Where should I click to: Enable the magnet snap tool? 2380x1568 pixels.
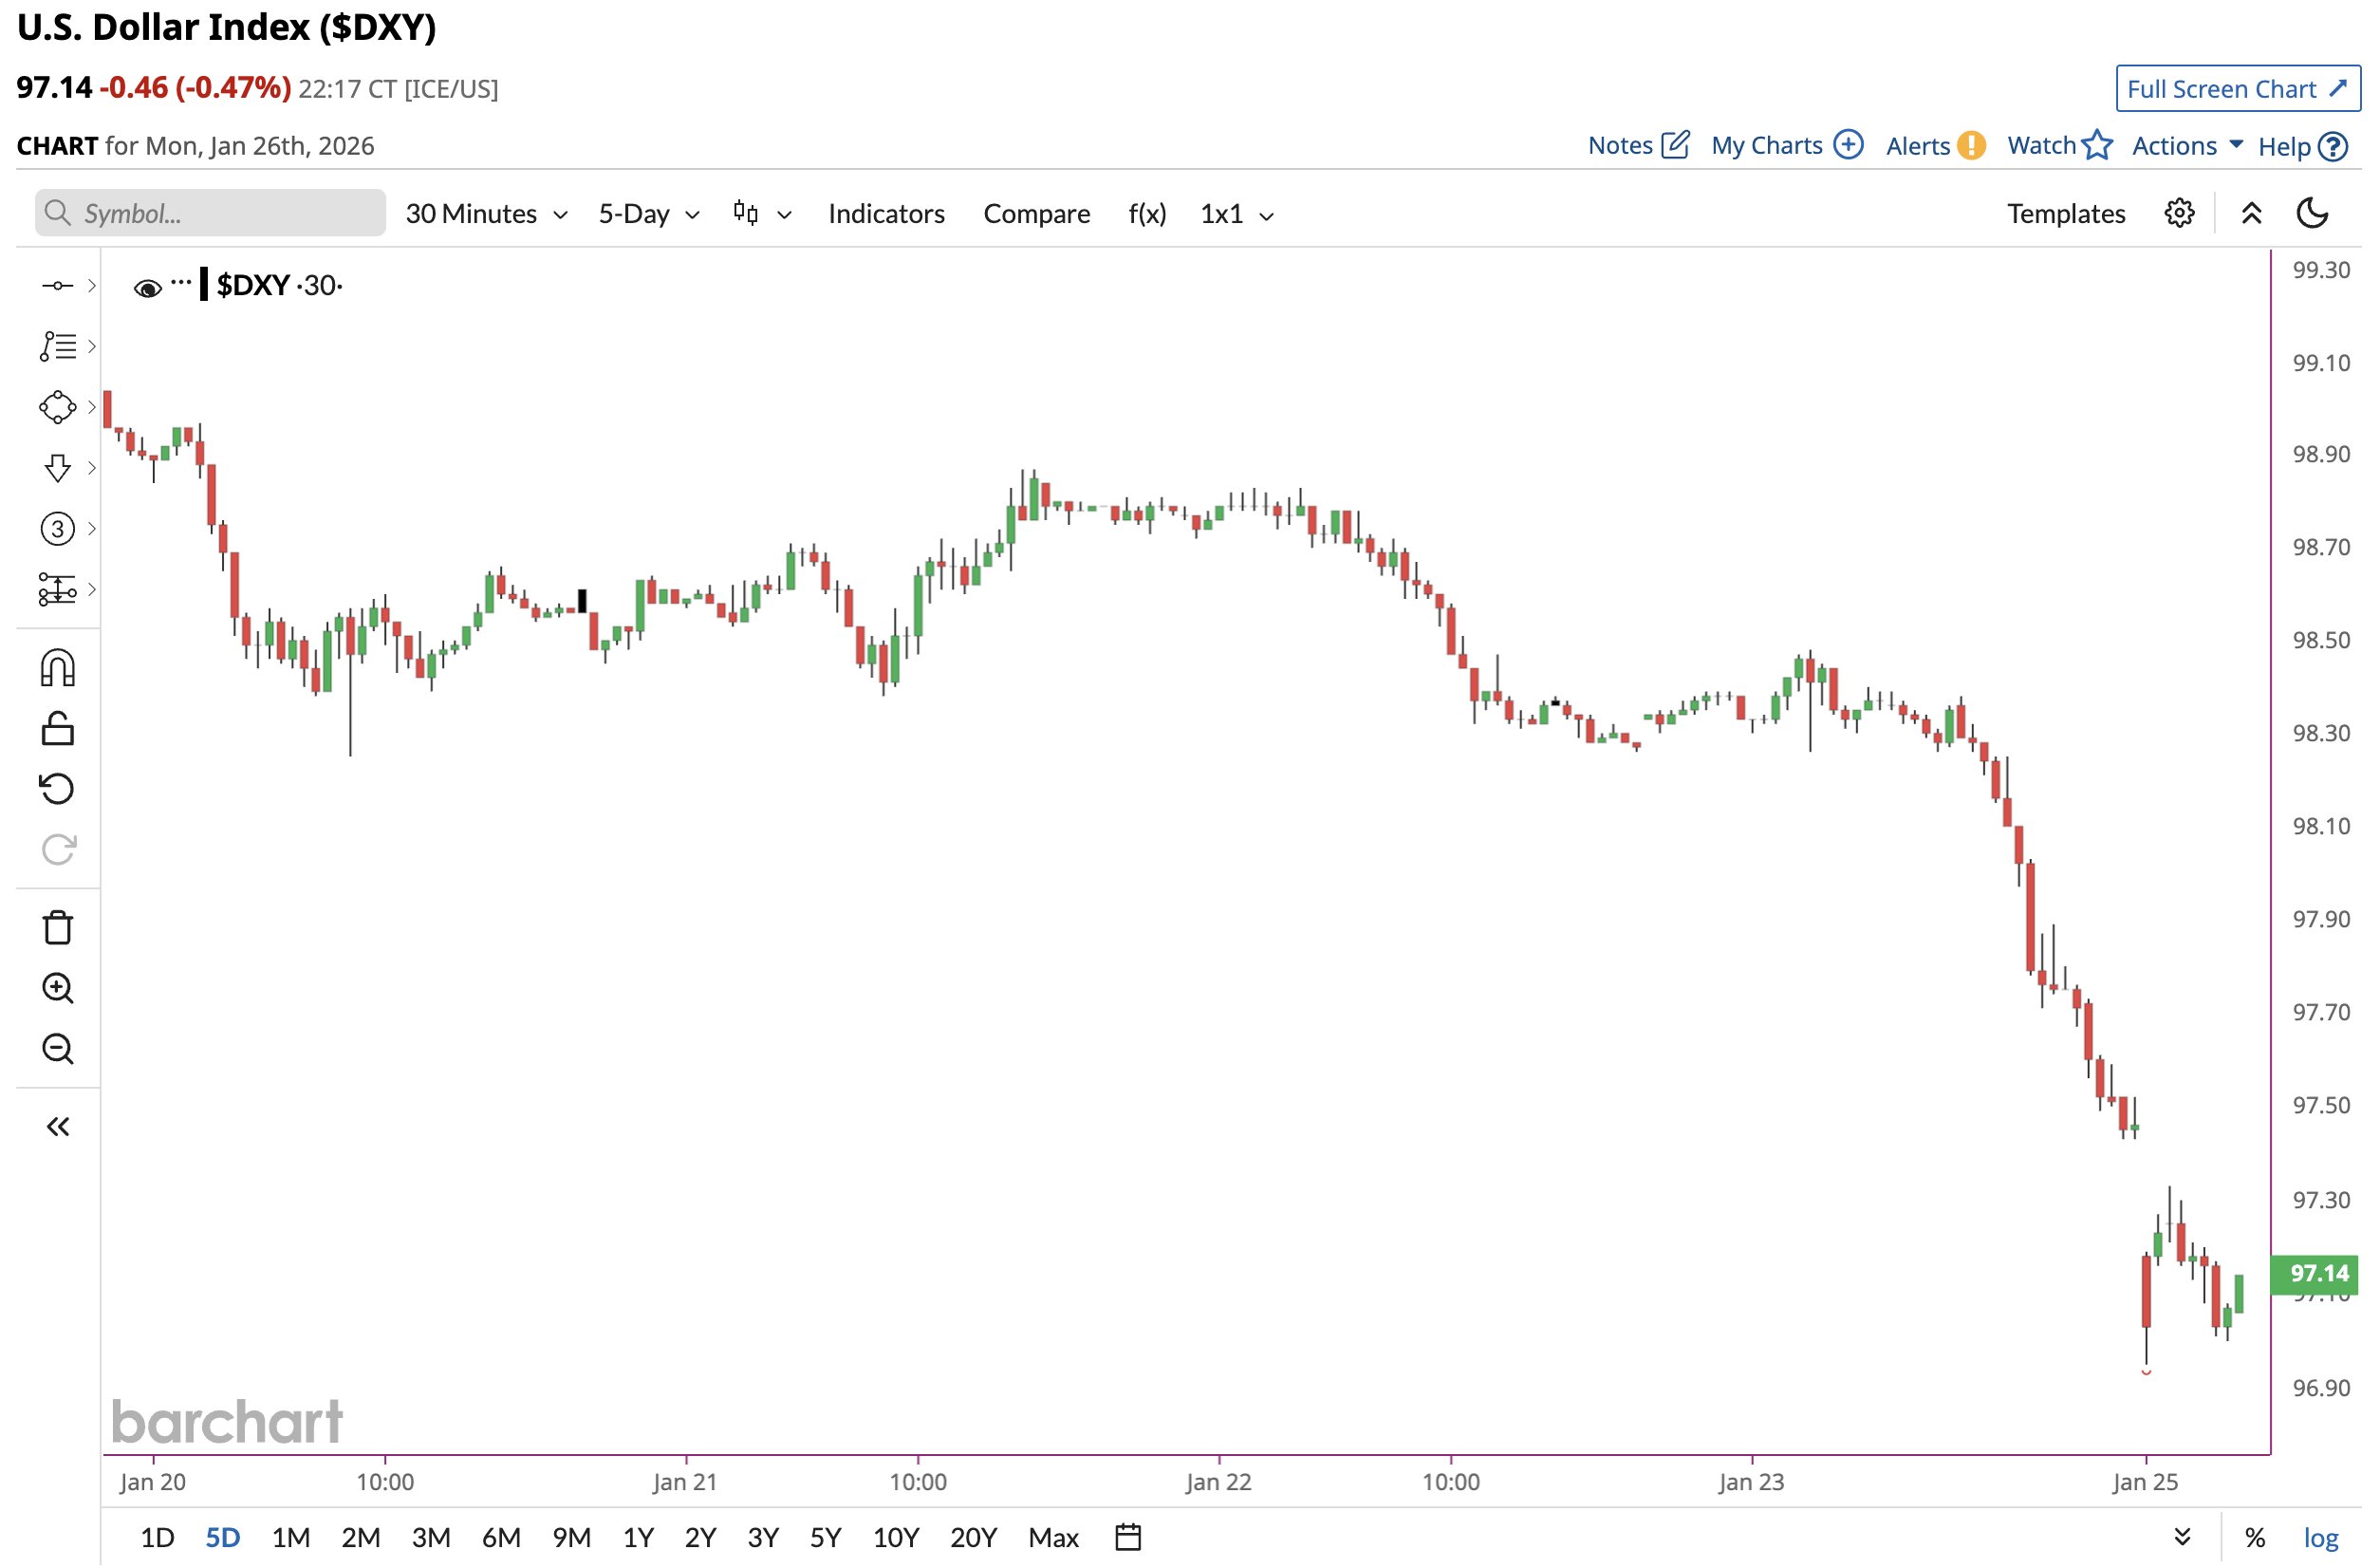58,668
